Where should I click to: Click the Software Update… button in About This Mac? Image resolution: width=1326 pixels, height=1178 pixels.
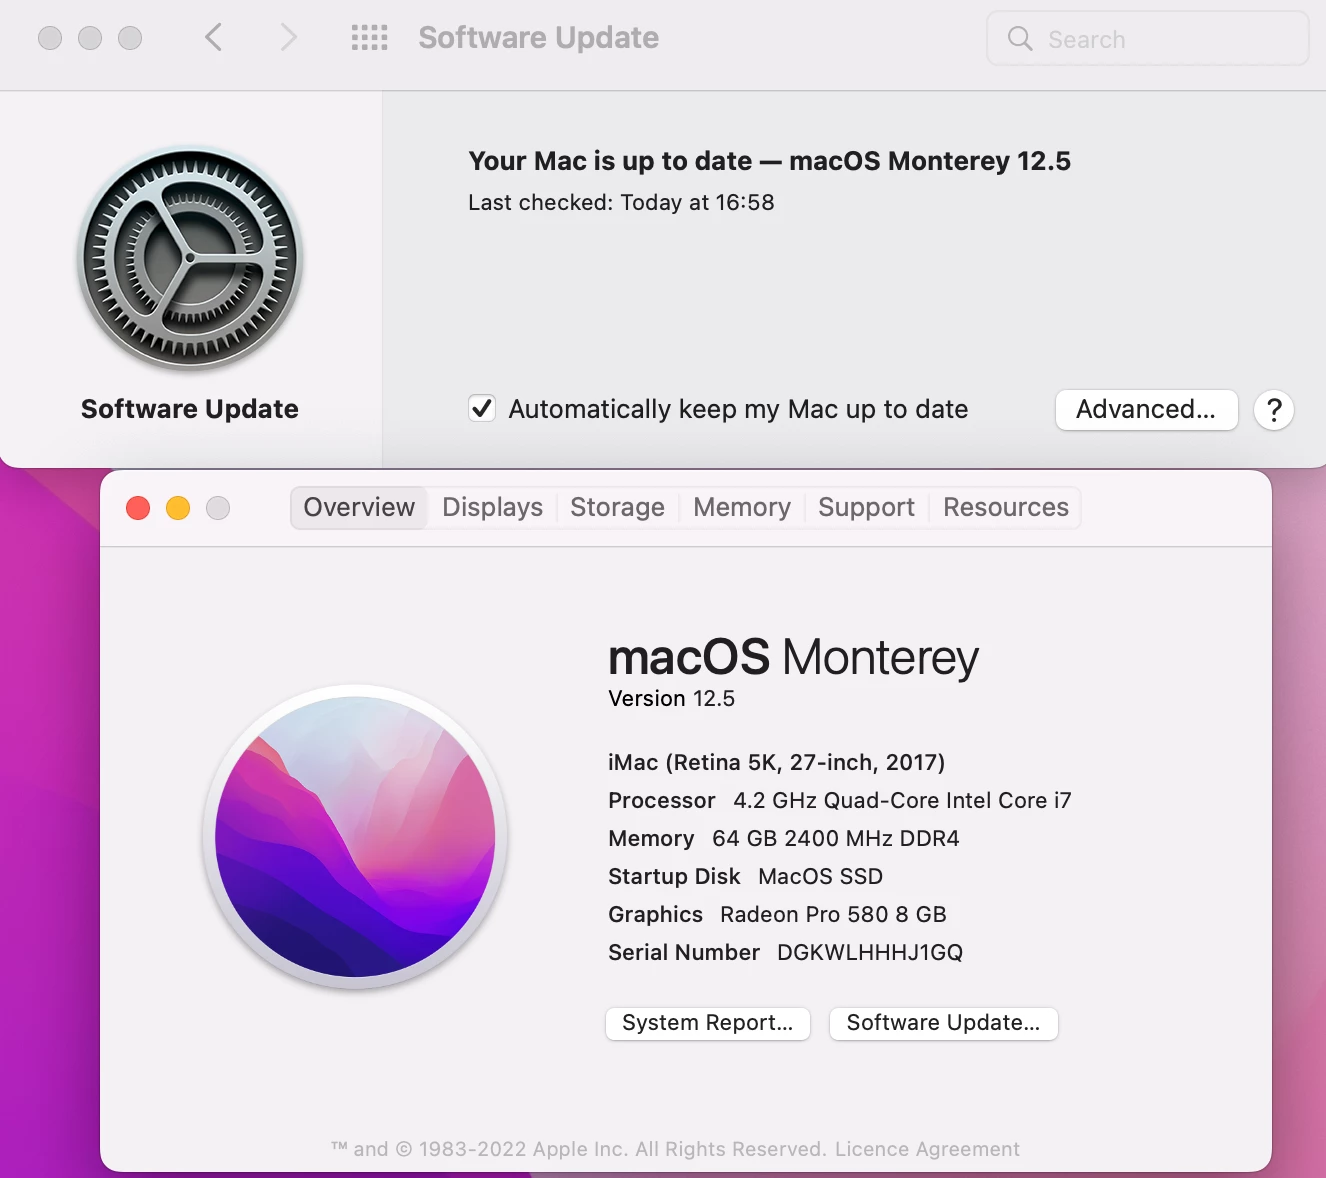tap(944, 1023)
